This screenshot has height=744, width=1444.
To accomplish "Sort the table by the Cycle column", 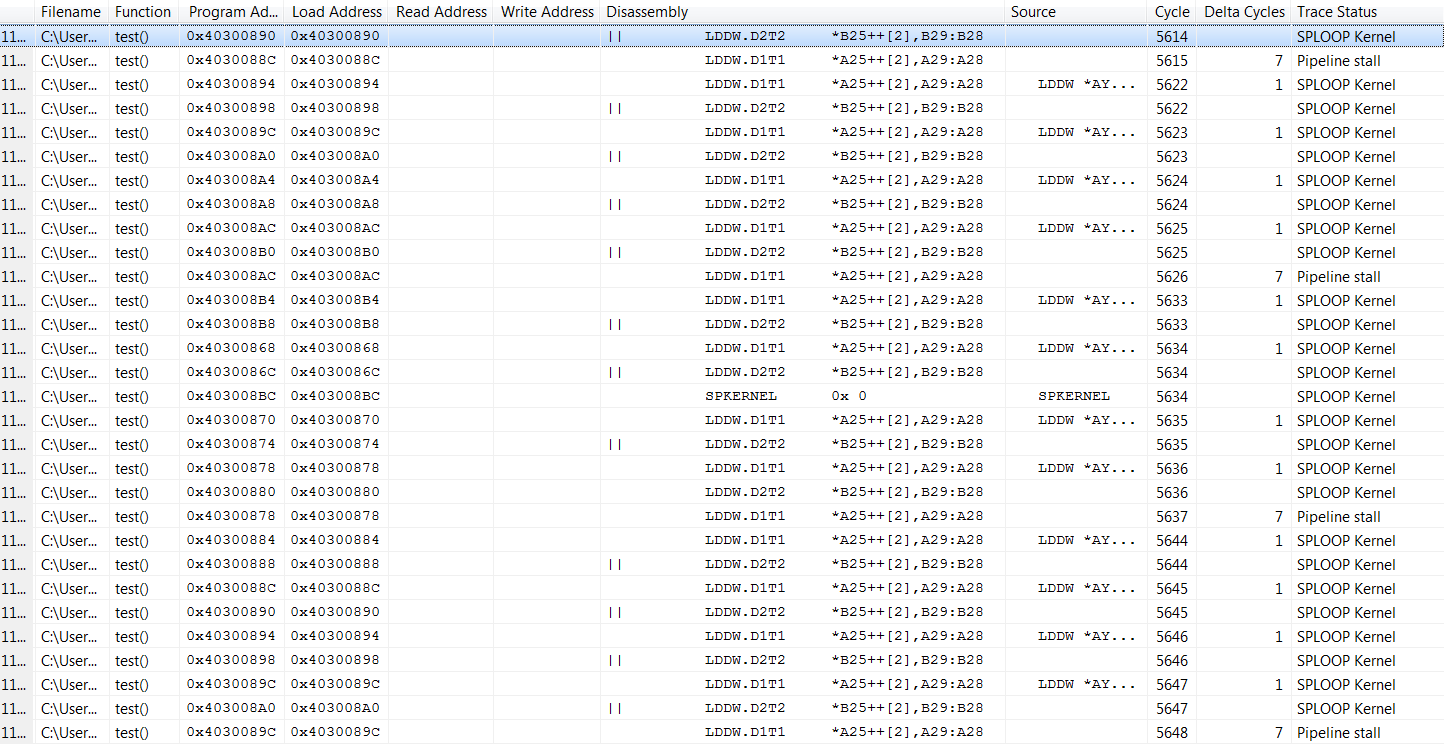I will coord(1170,11).
